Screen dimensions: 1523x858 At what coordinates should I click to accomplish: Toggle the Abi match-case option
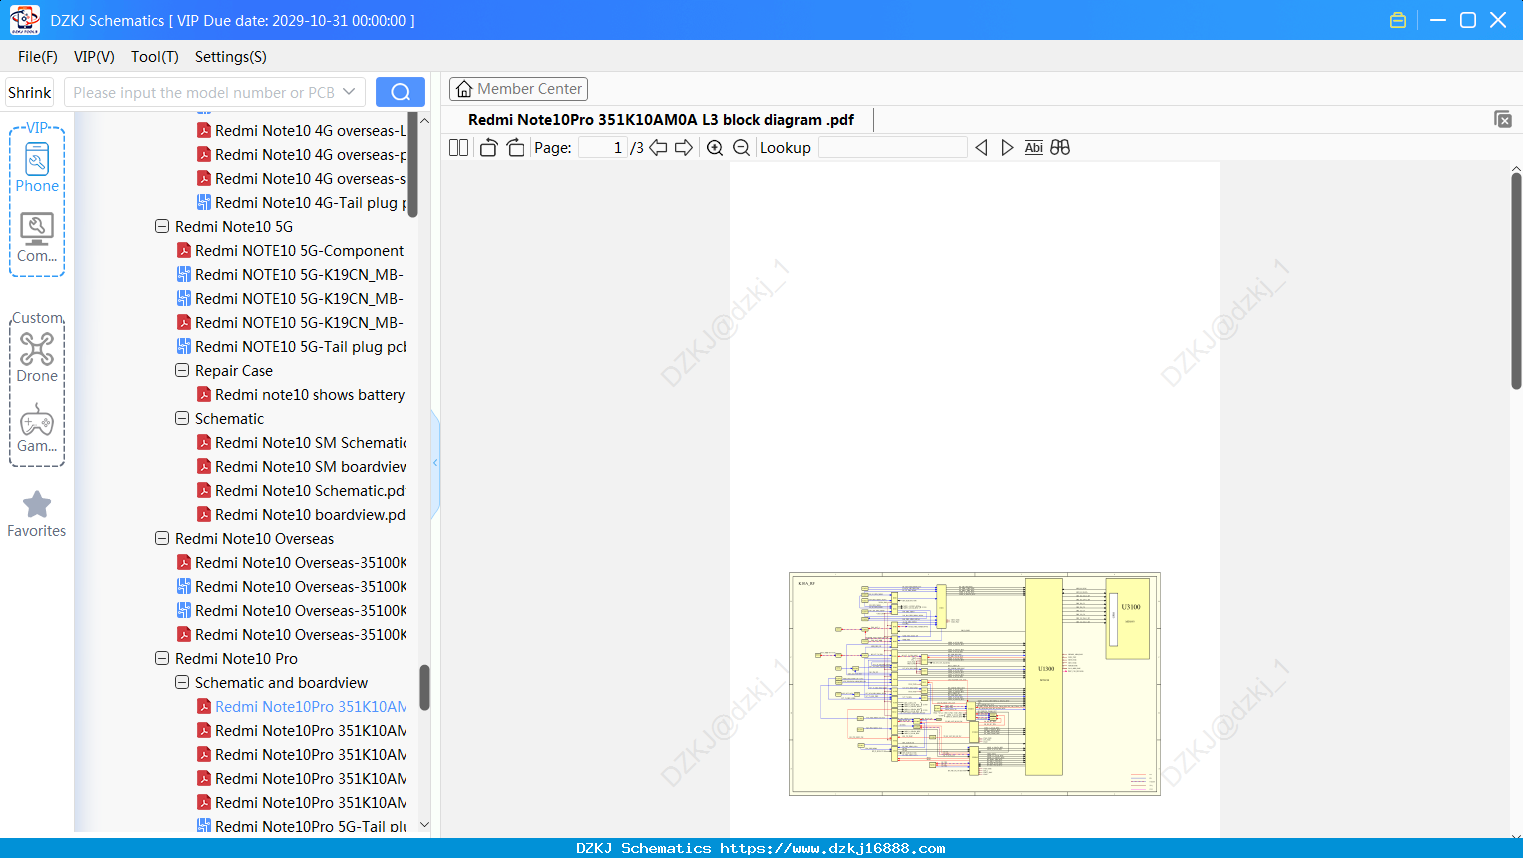point(1033,147)
